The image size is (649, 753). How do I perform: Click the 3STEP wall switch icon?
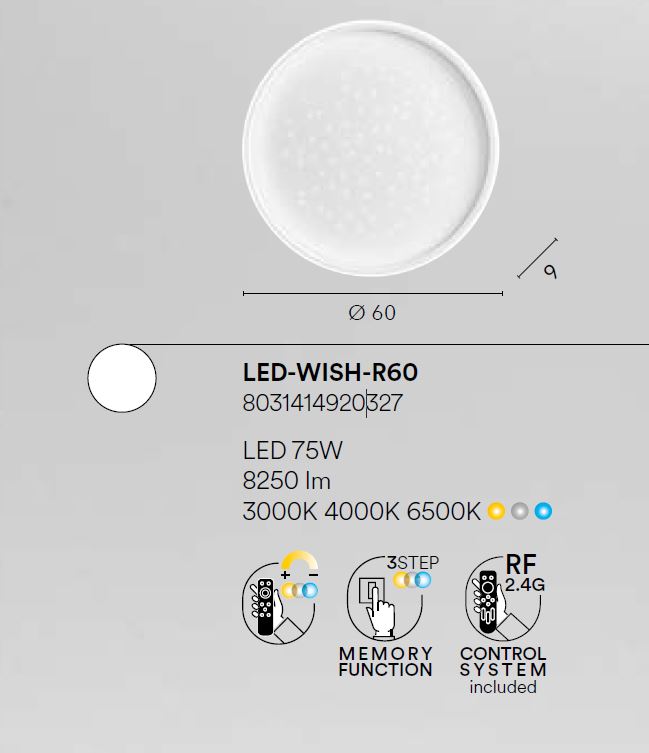pyautogui.click(x=393, y=598)
